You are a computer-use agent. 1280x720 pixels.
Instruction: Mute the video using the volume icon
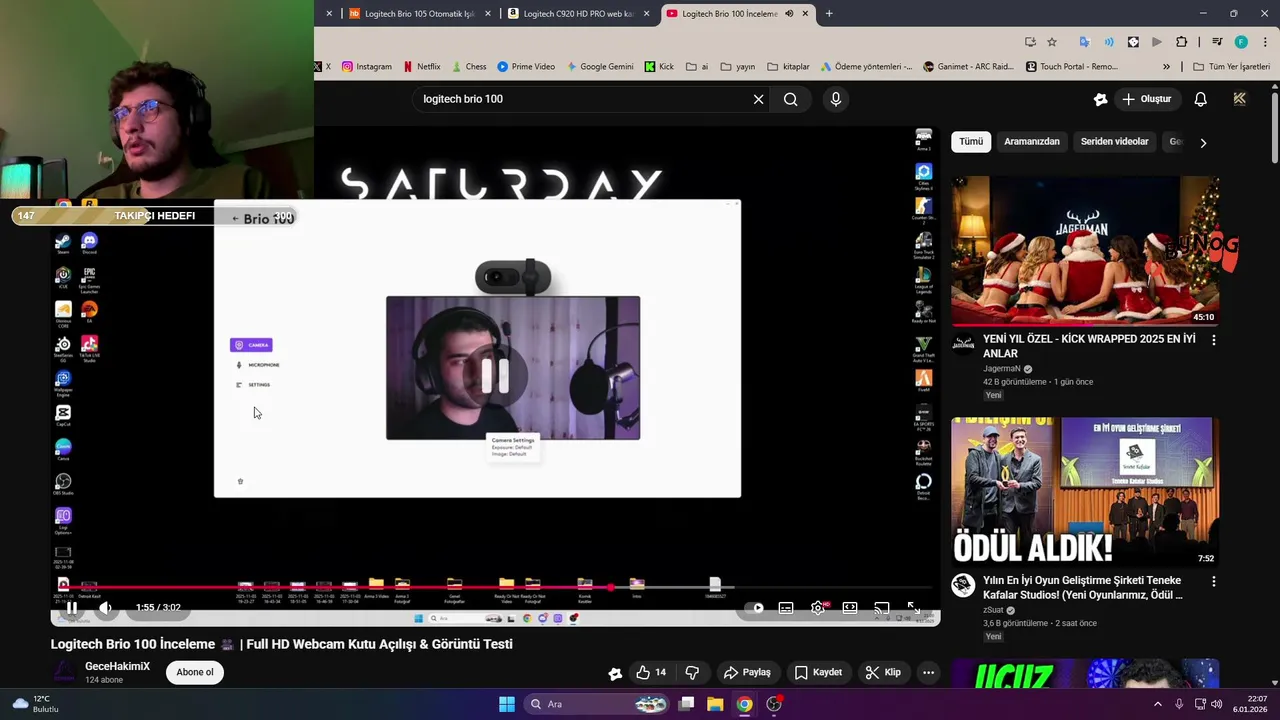(x=105, y=608)
